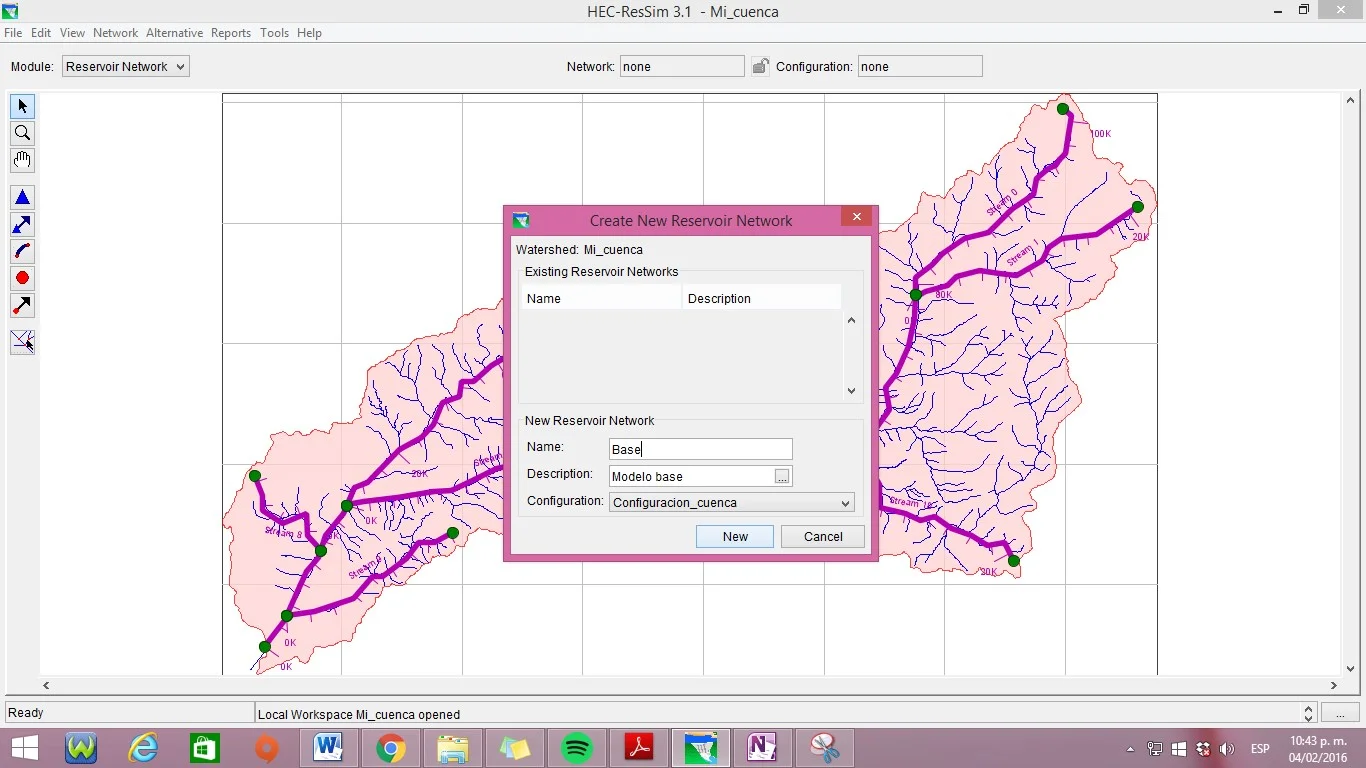Click the Cancel button in dialog
This screenshot has width=1366, height=768.
(823, 536)
